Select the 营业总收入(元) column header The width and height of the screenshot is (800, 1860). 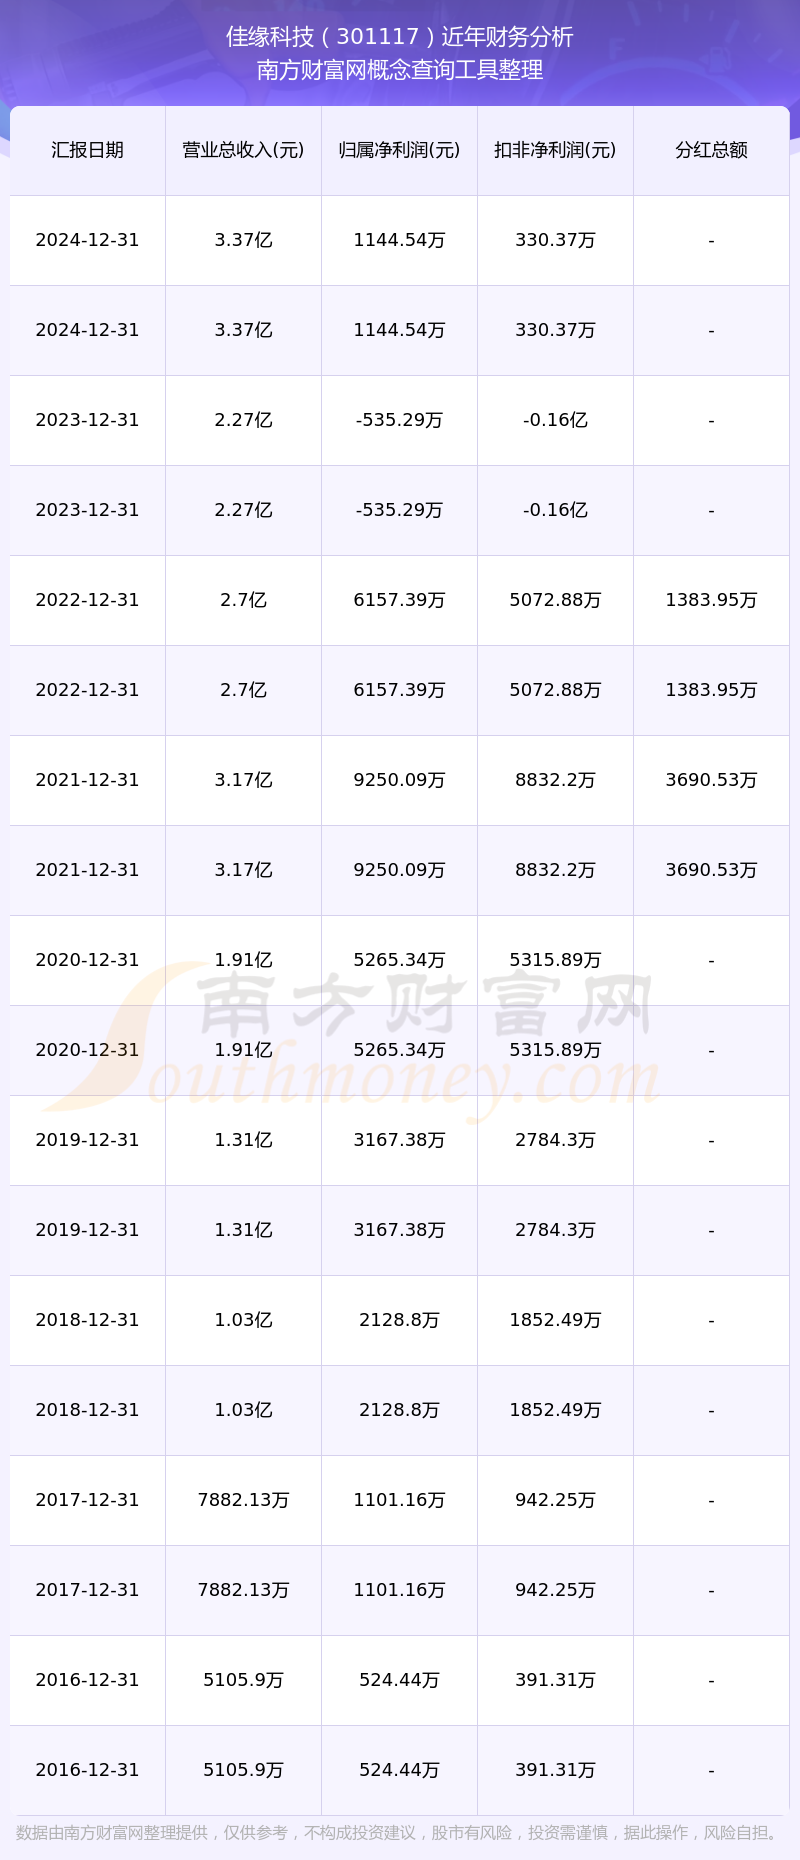coord(243,150)
